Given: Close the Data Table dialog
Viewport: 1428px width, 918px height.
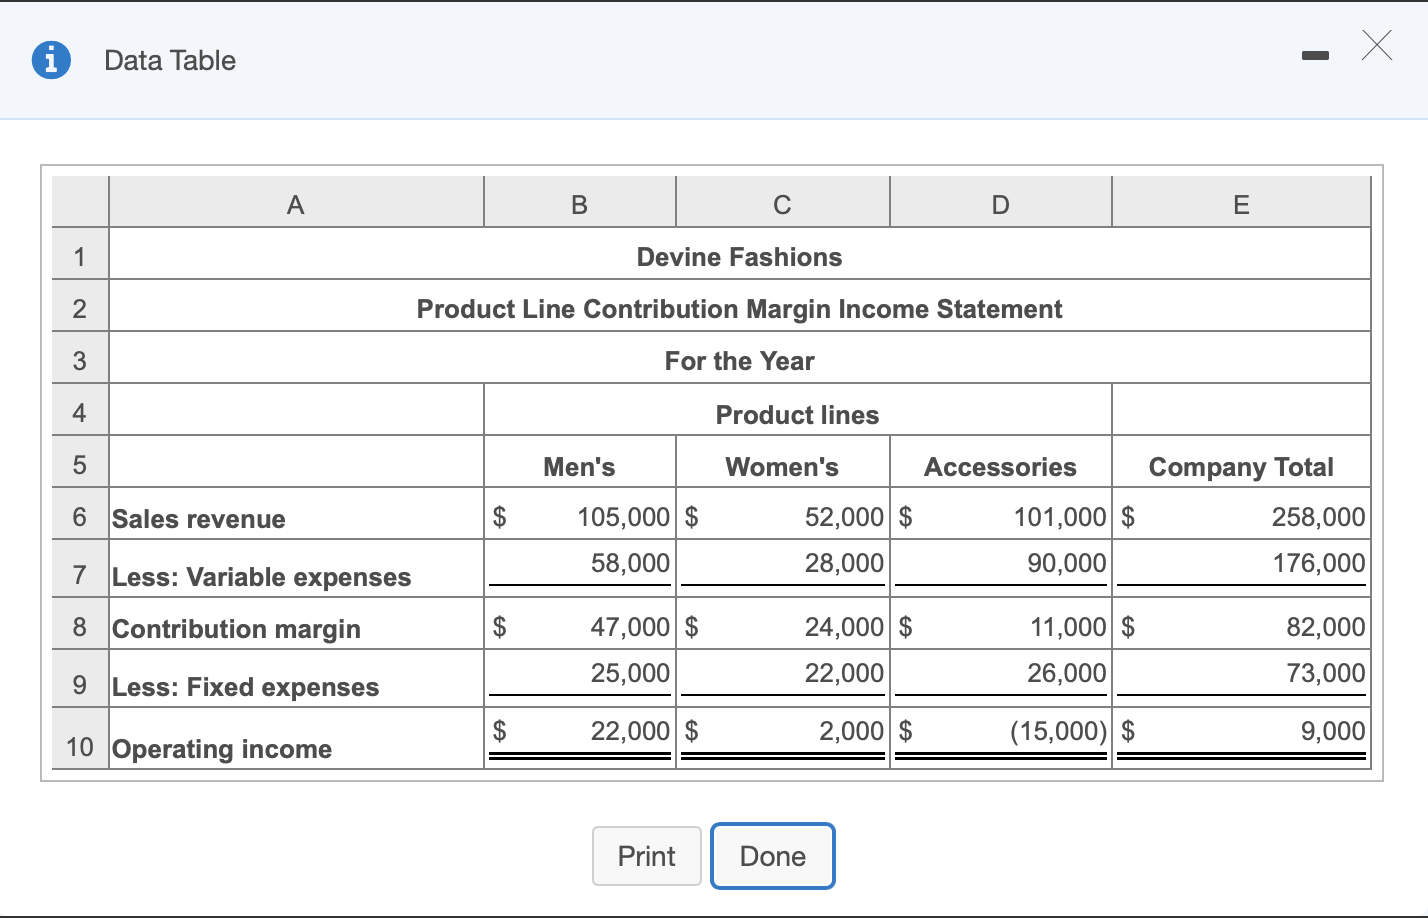Looking at the screenshot, I should pos(1377,45).
